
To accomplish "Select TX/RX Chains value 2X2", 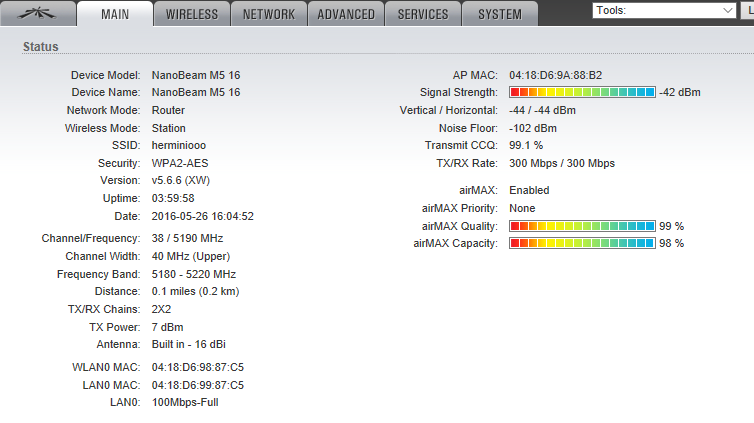I will (161, 309).
